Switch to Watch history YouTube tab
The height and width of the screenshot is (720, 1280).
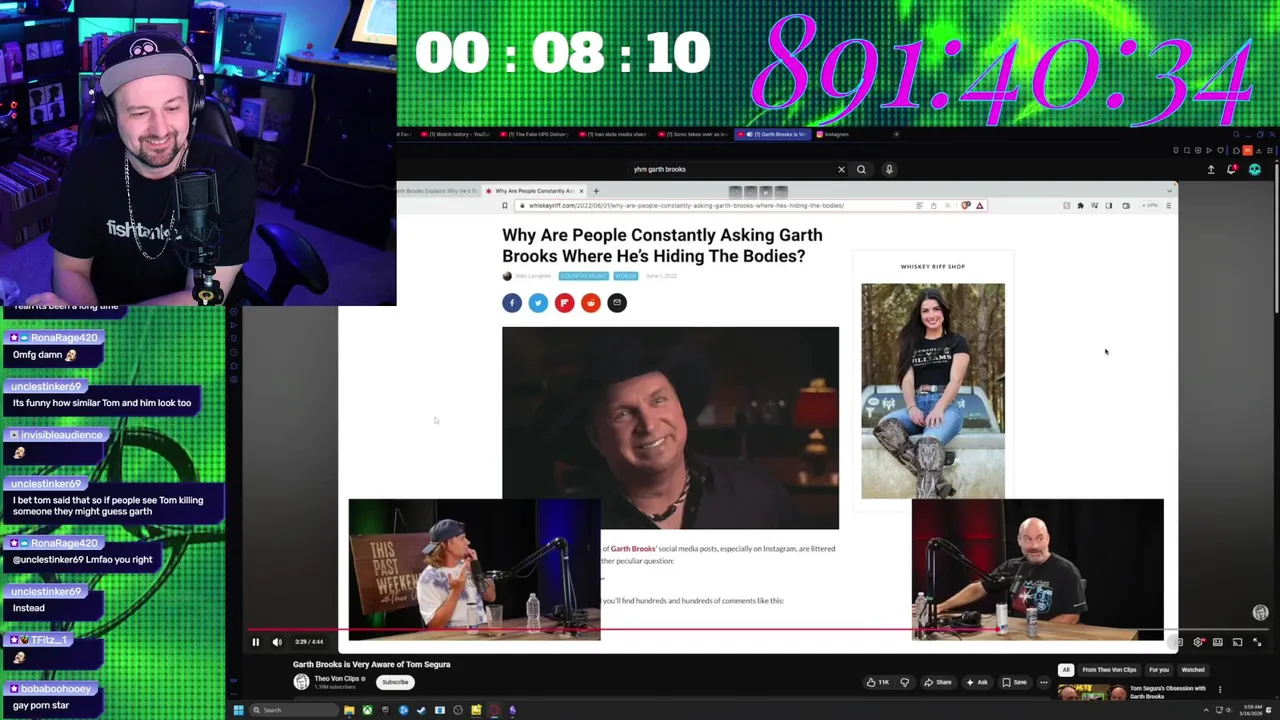coord(455,134)
